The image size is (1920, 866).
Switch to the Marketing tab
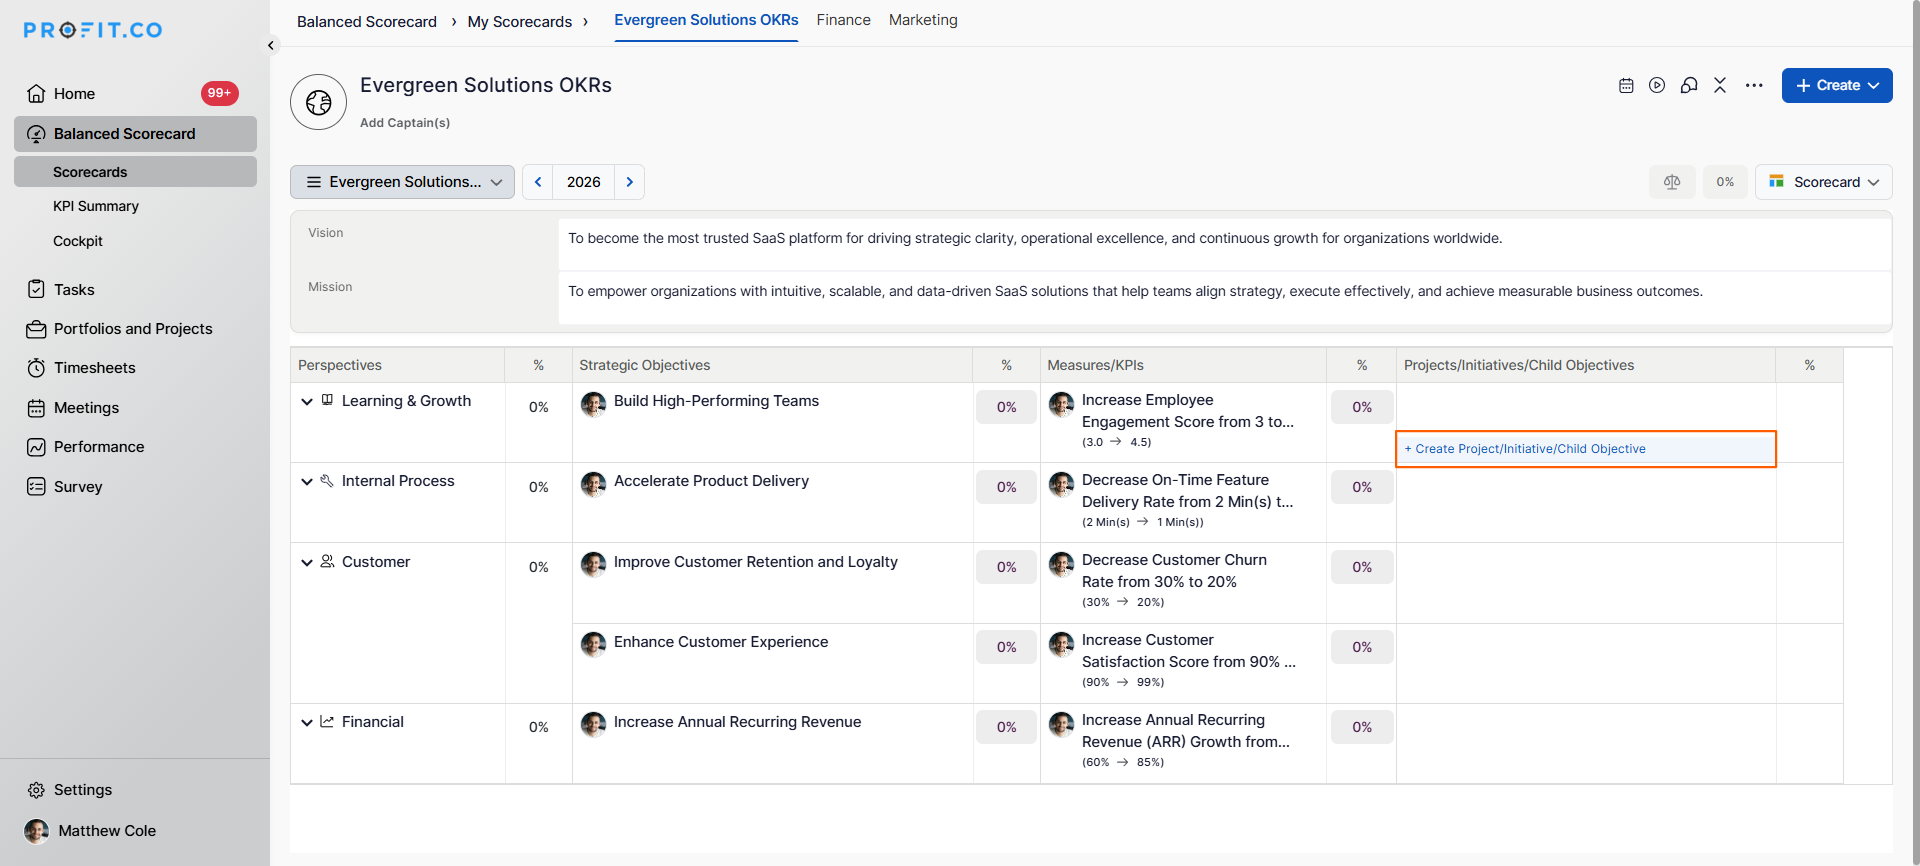tap(923, 20)
